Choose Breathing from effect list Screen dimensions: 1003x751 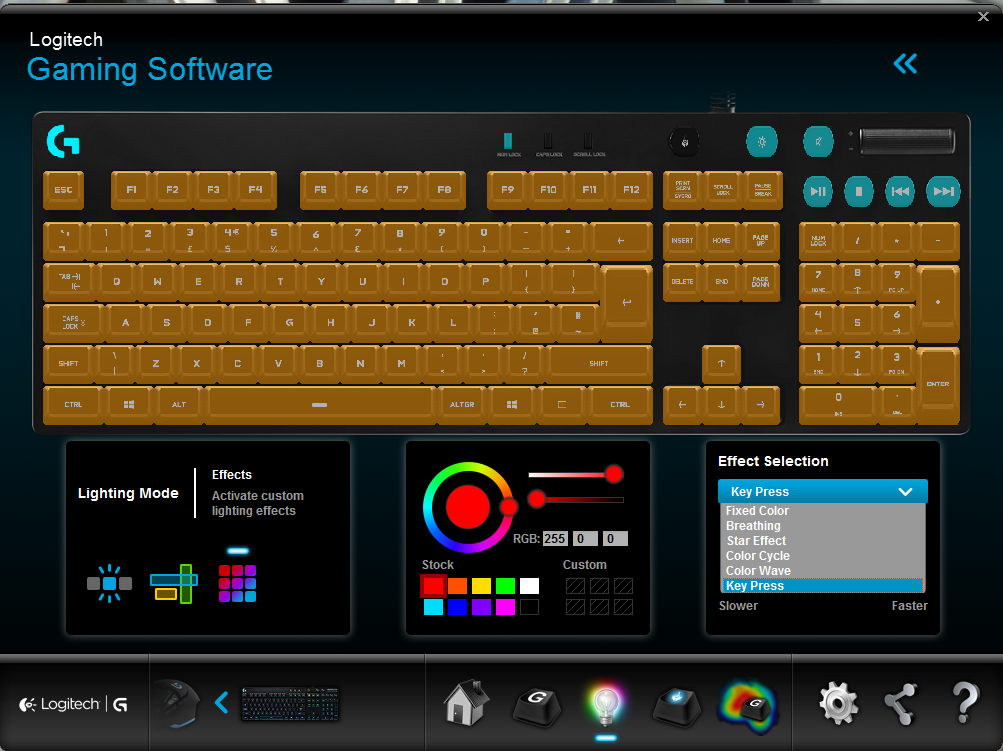(x=753, y=526)
